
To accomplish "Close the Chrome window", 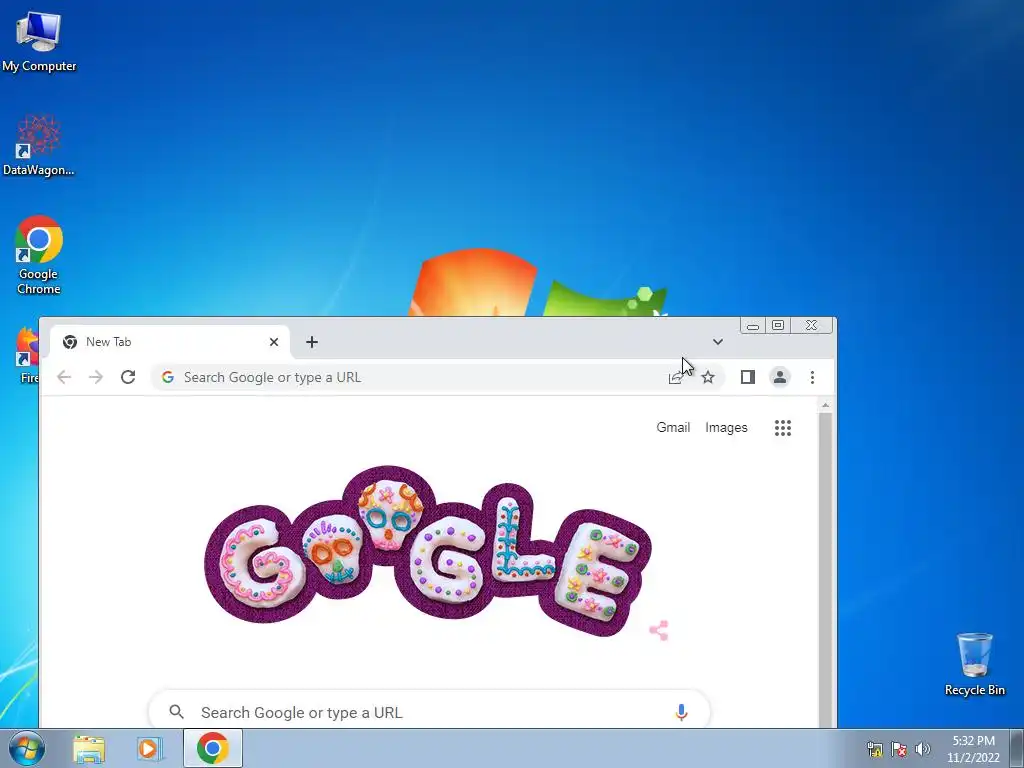I will click(811, 325).
